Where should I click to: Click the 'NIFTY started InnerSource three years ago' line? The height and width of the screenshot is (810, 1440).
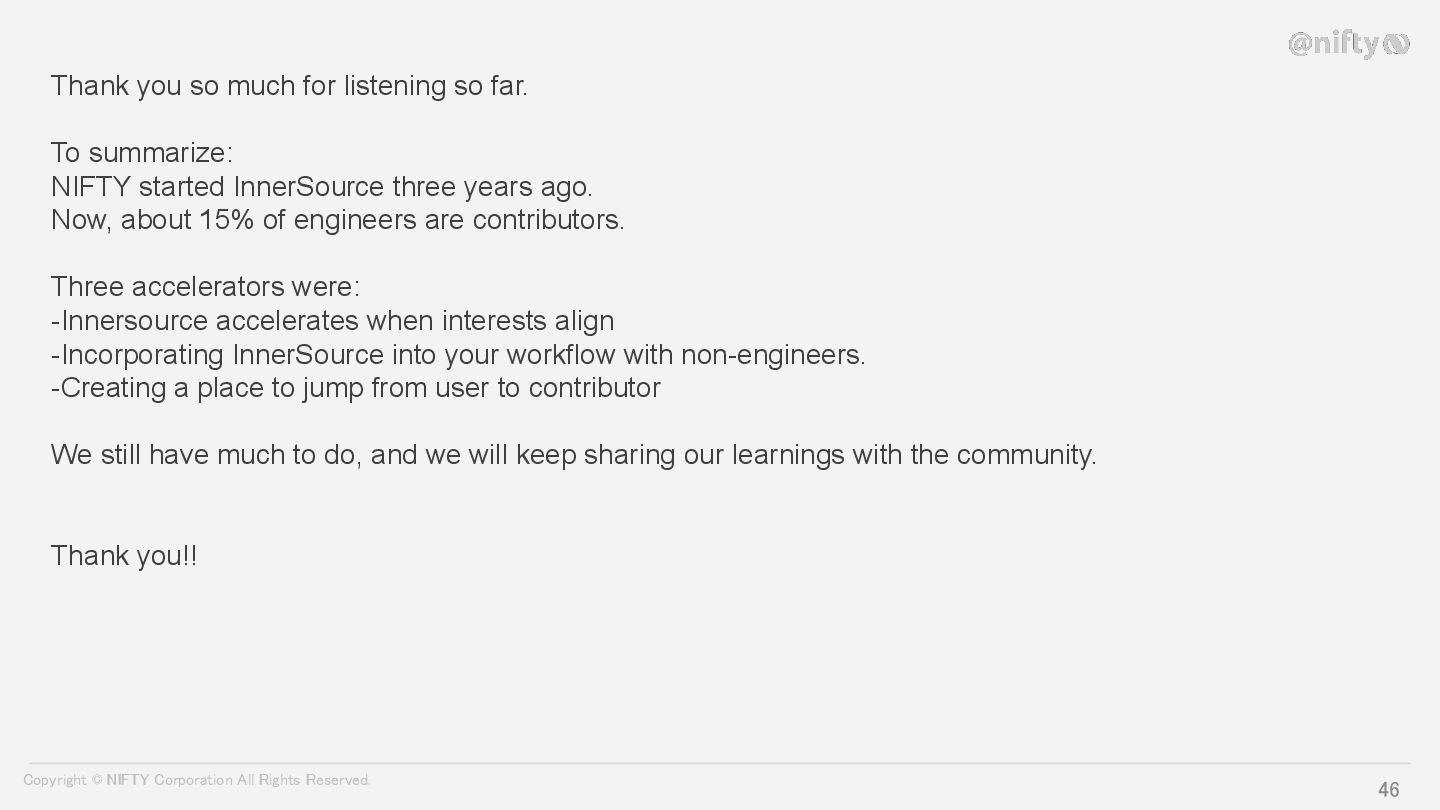point(321,187)
